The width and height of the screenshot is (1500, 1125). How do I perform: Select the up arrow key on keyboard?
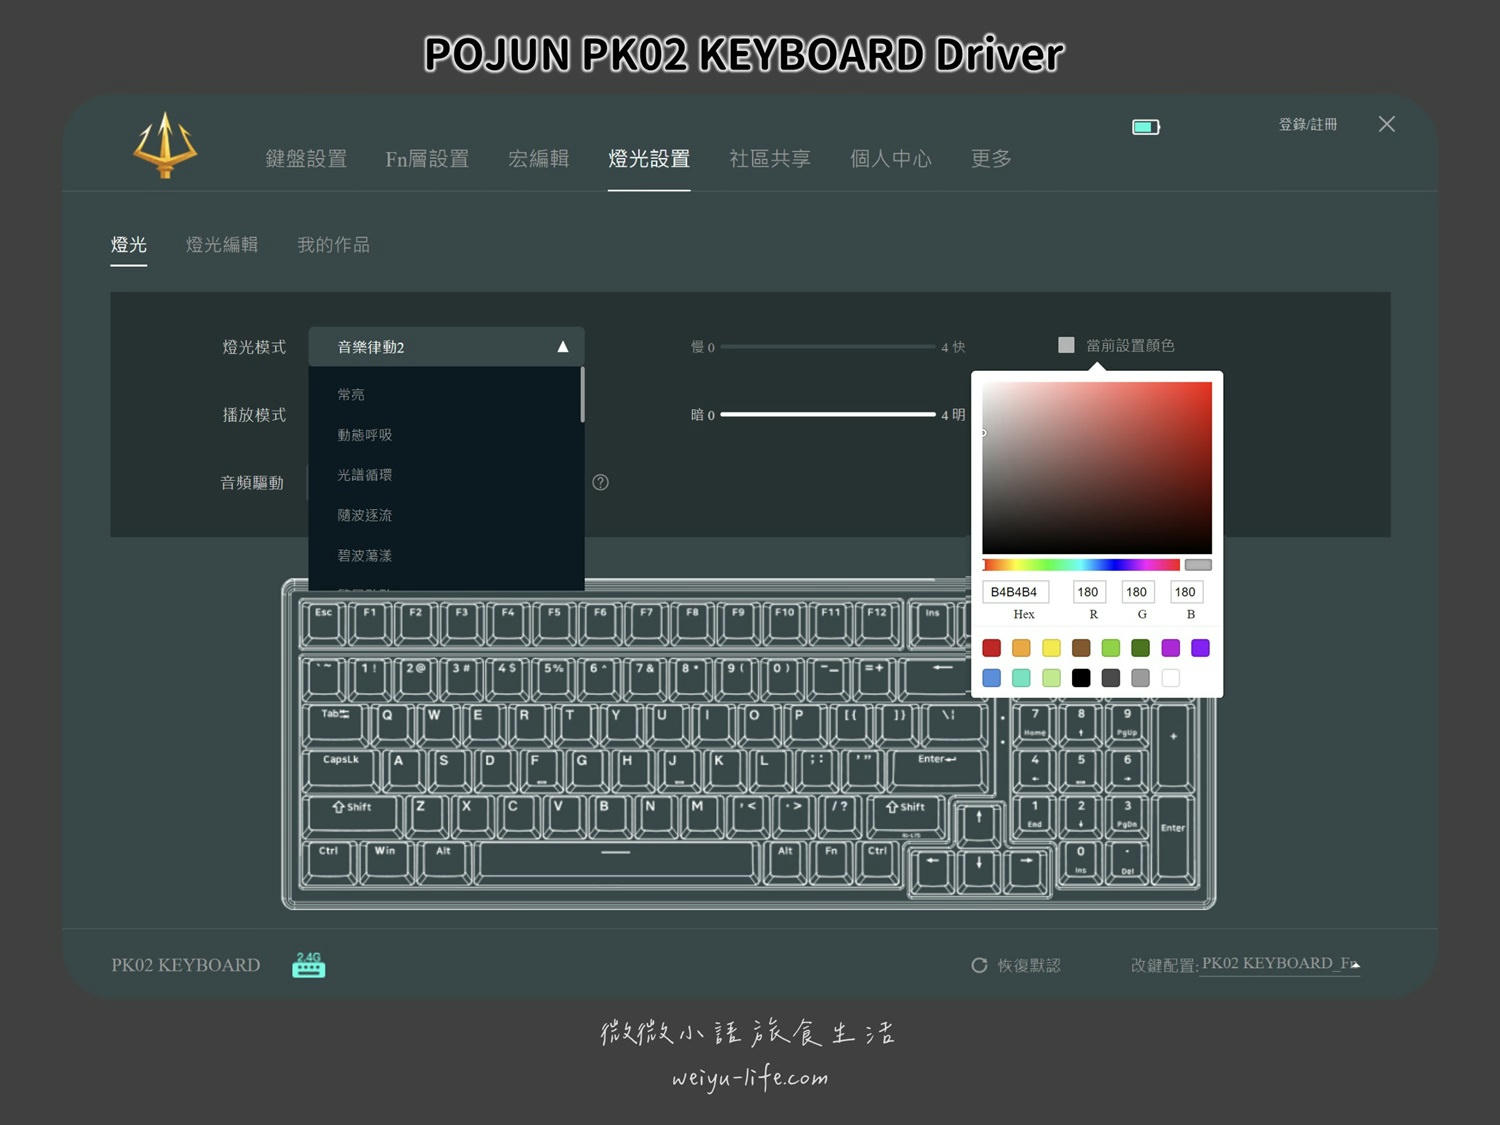click(978, 824)
